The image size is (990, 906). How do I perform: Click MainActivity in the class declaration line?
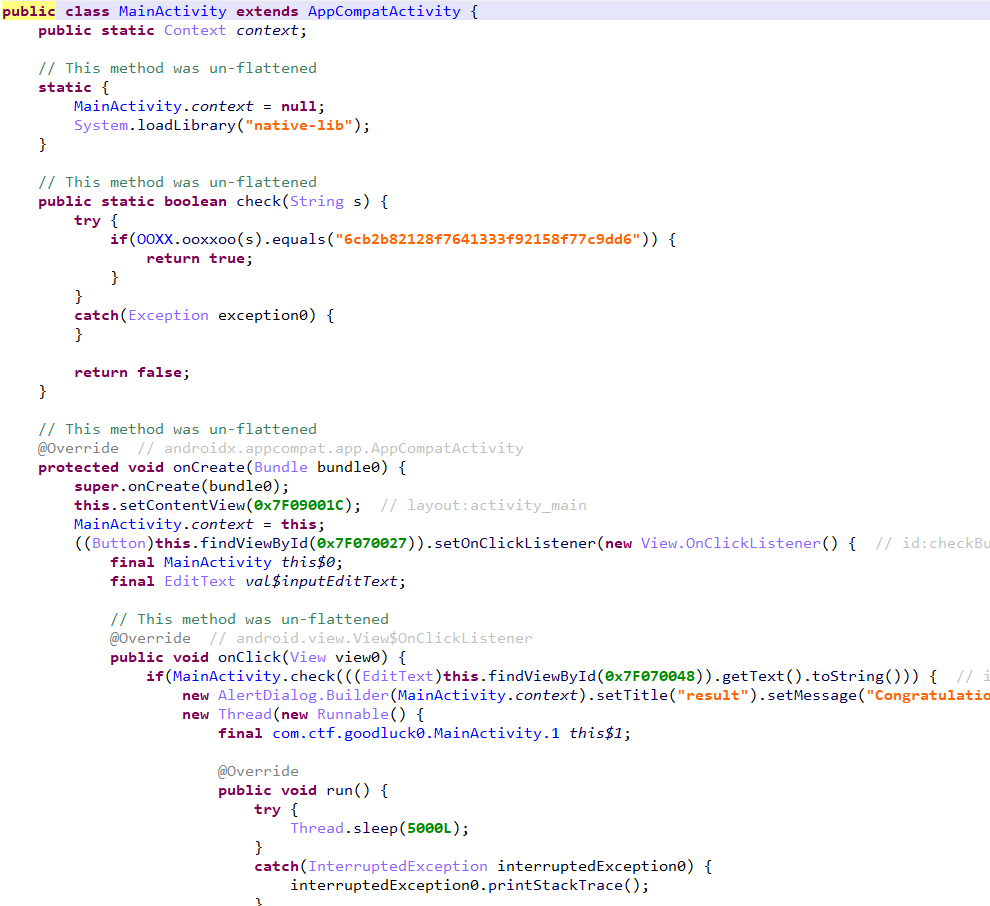pyautogui.click(x=172, y=11)
